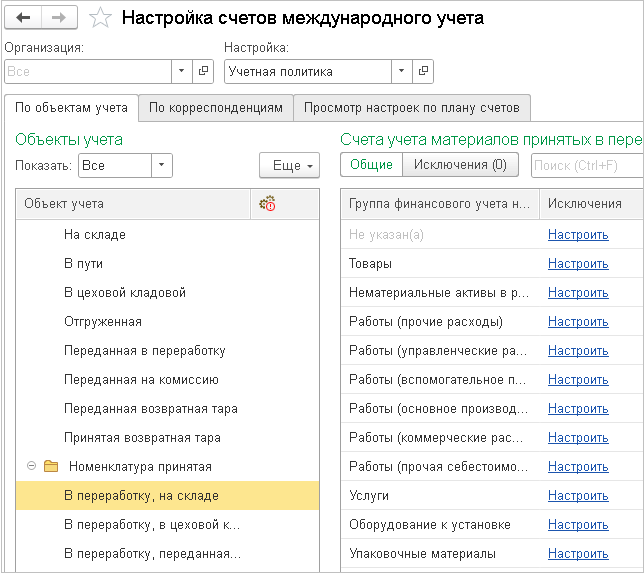
Task: Switch to the По корреспонденциям tab
Action: click(x=215, y=108)
